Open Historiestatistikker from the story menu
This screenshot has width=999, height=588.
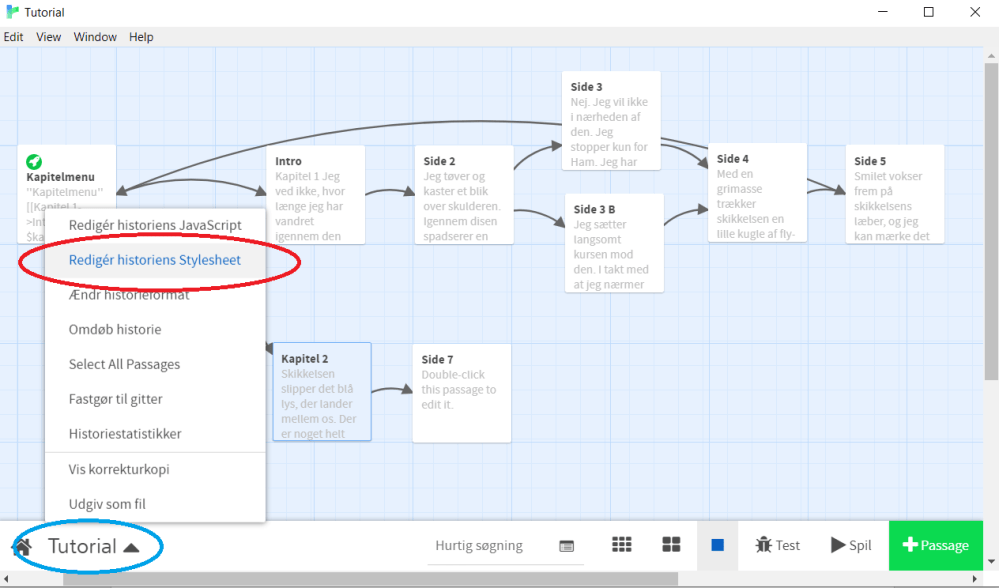(x=125, y=434)
